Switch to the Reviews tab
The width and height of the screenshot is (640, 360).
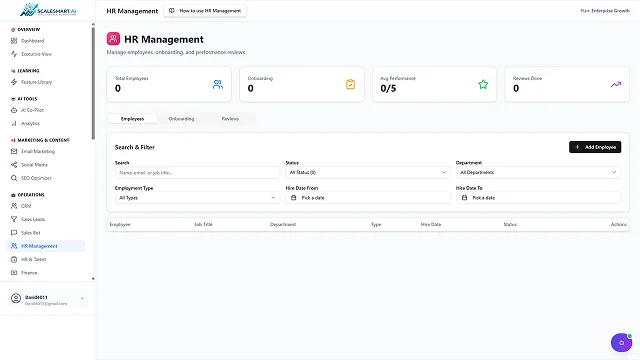coord(230,119)
